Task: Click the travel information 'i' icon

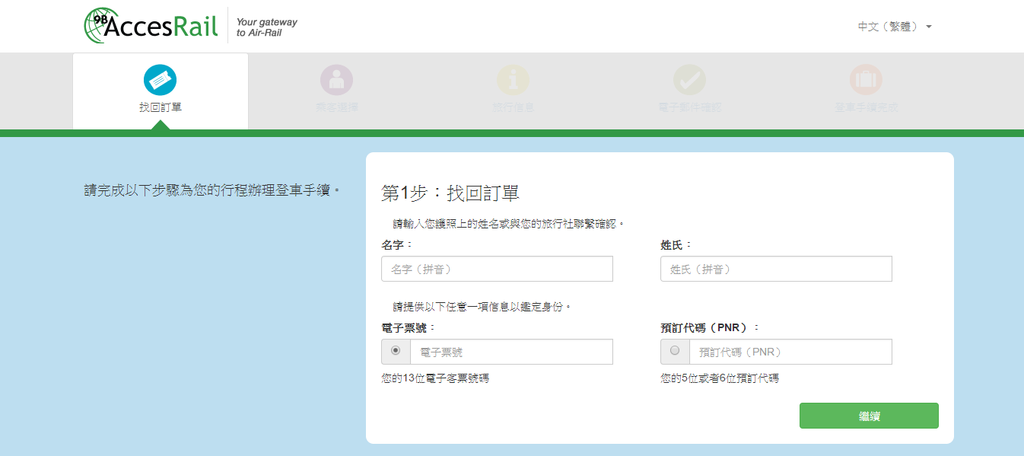Action: pos(513,80)
